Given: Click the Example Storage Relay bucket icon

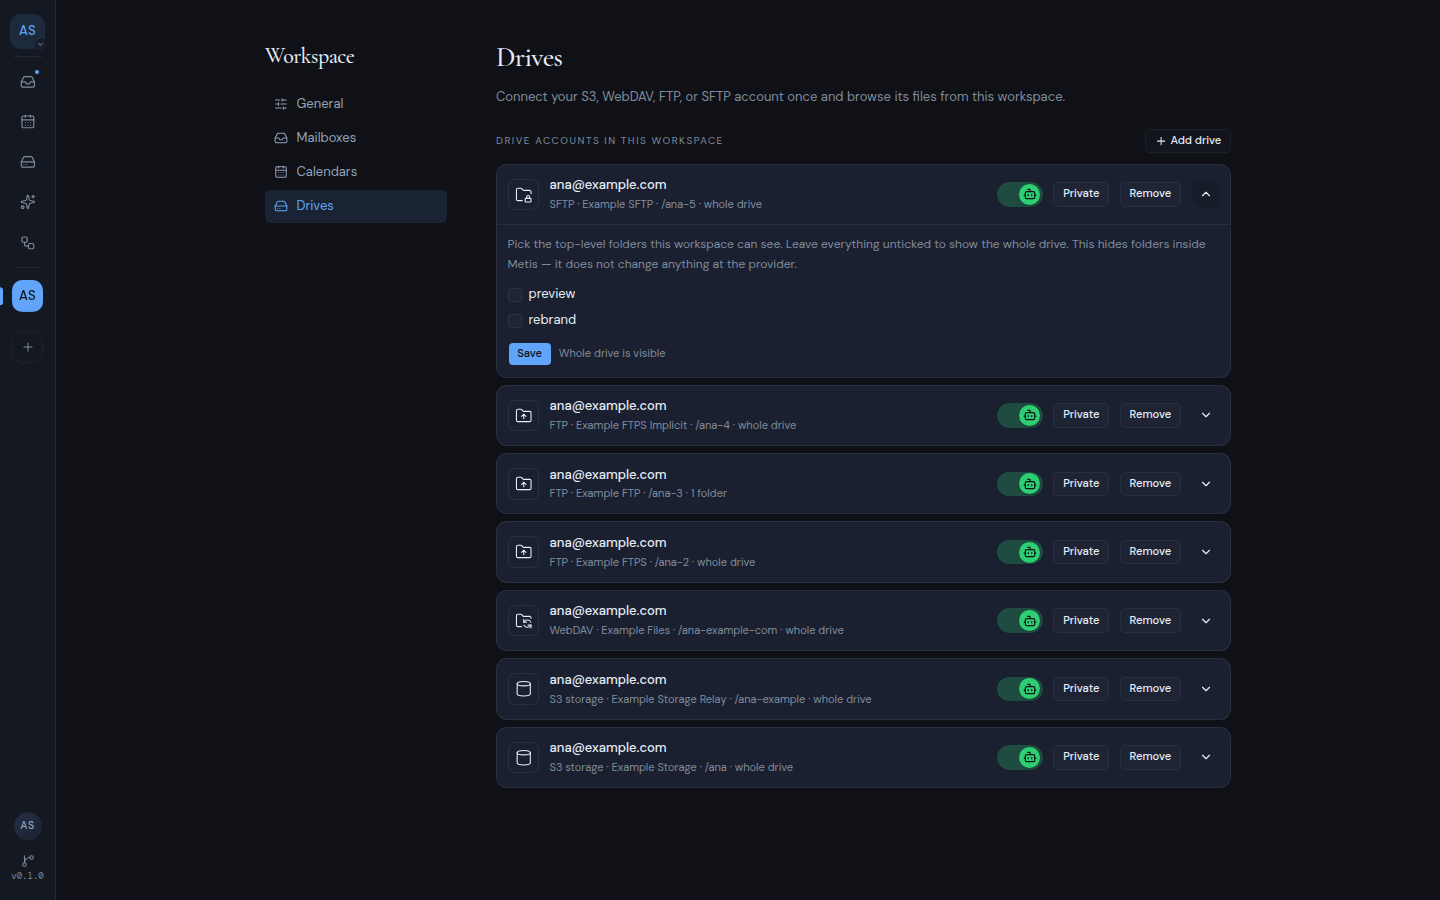Looking at the screenshot, I should pos(524,689).
